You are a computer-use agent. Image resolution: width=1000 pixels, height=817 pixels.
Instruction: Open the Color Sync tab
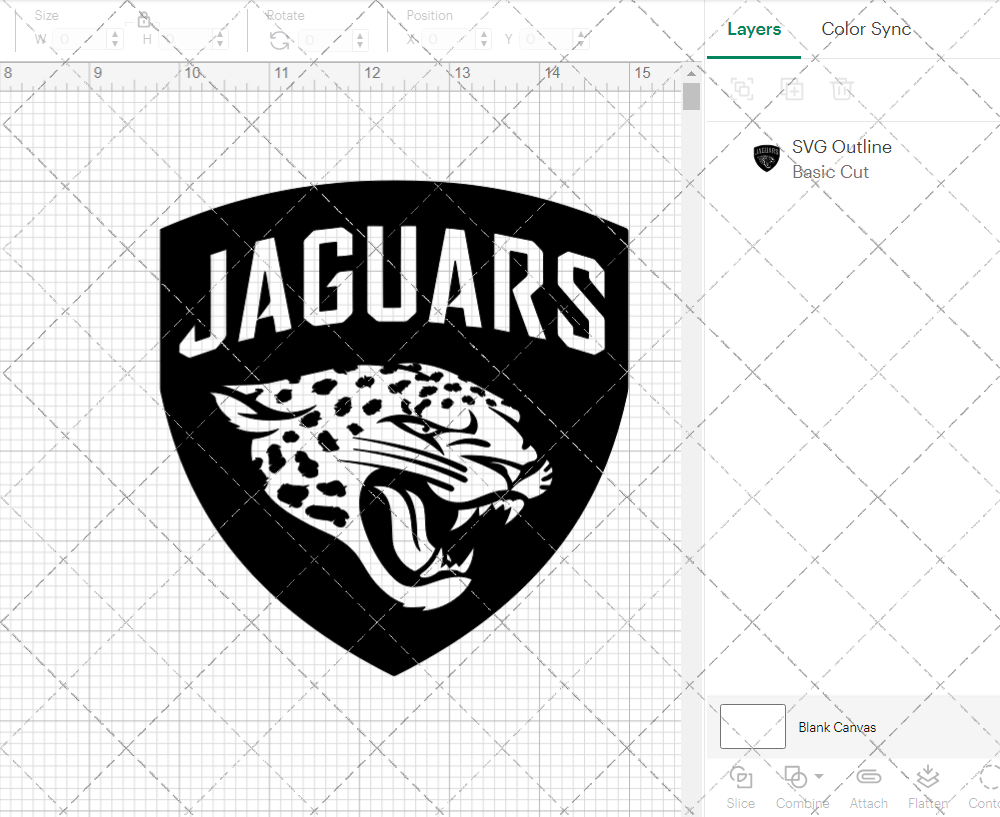865,29
